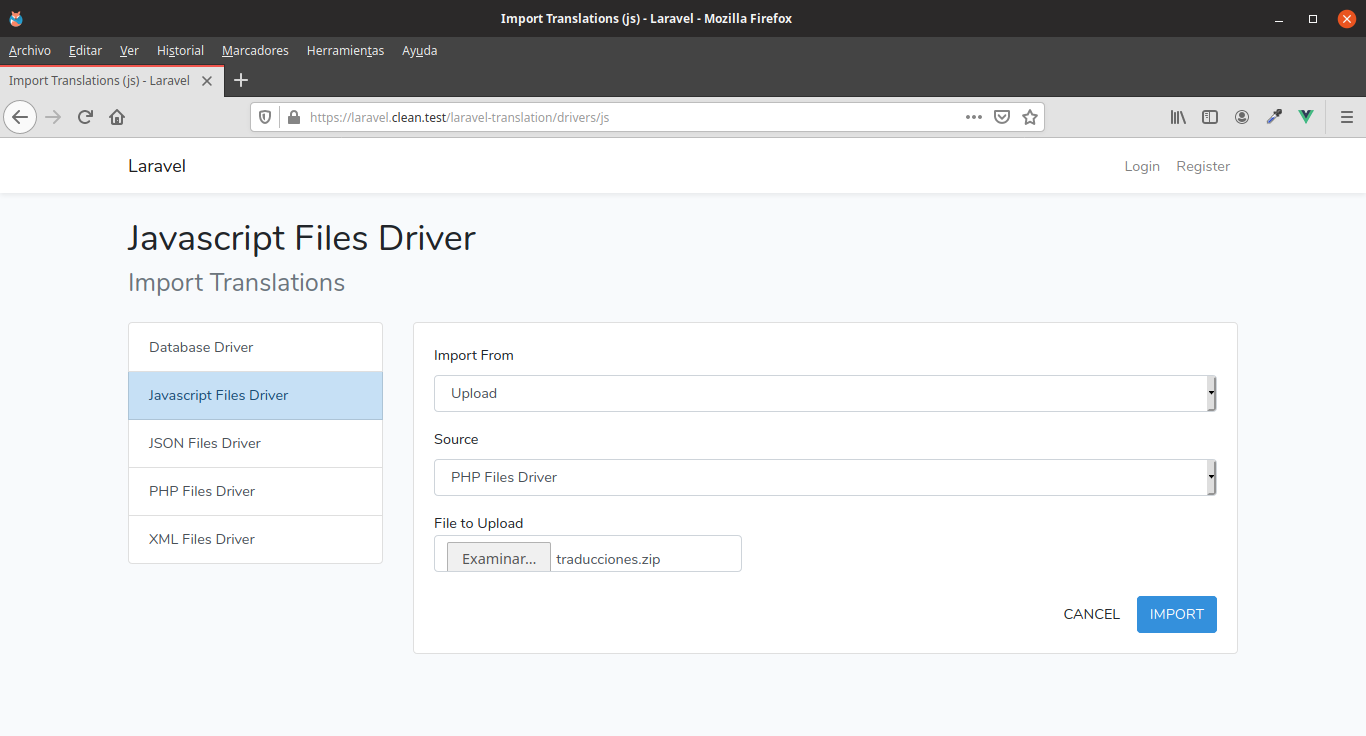1366x736 pixels.
Task: Click the CANCEL button
Action: coord(1091,614)
